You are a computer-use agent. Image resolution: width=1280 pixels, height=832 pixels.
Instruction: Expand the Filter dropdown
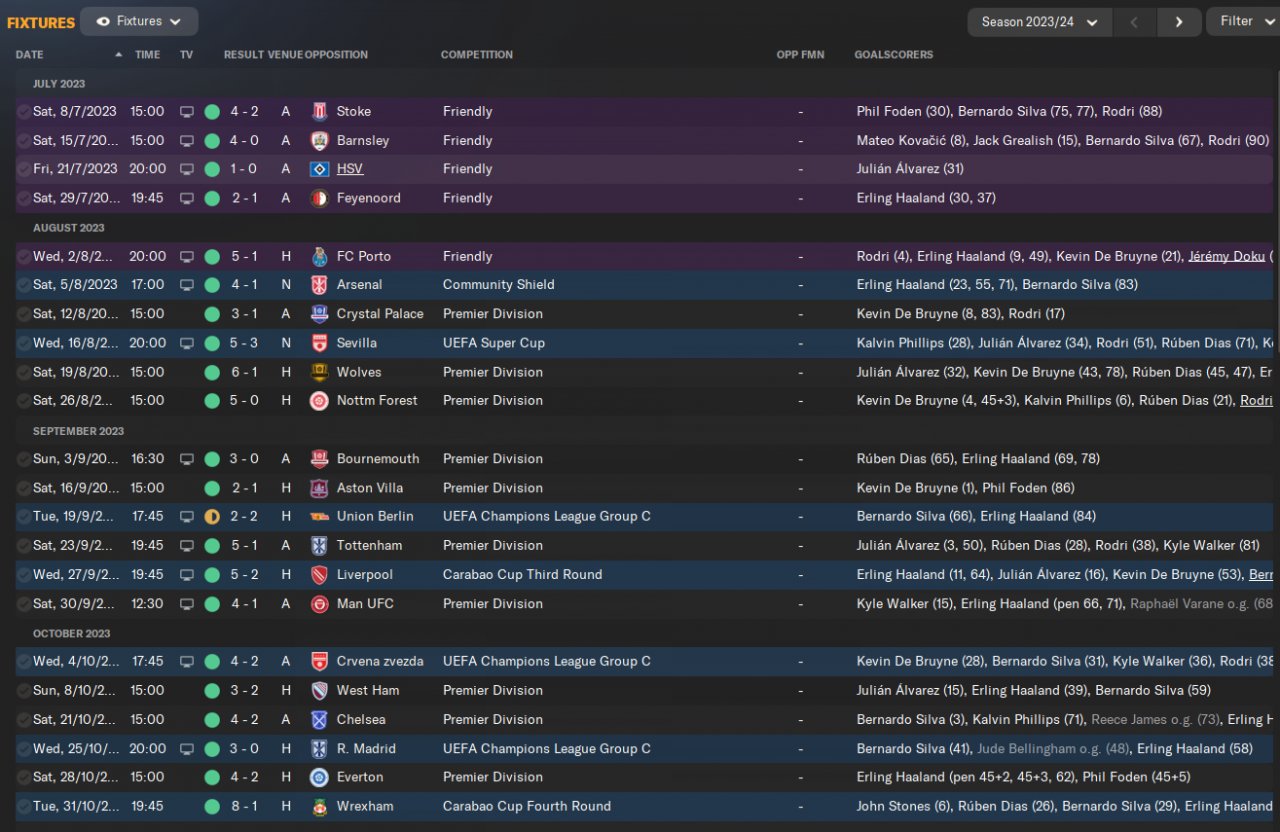coord(1243,21)
